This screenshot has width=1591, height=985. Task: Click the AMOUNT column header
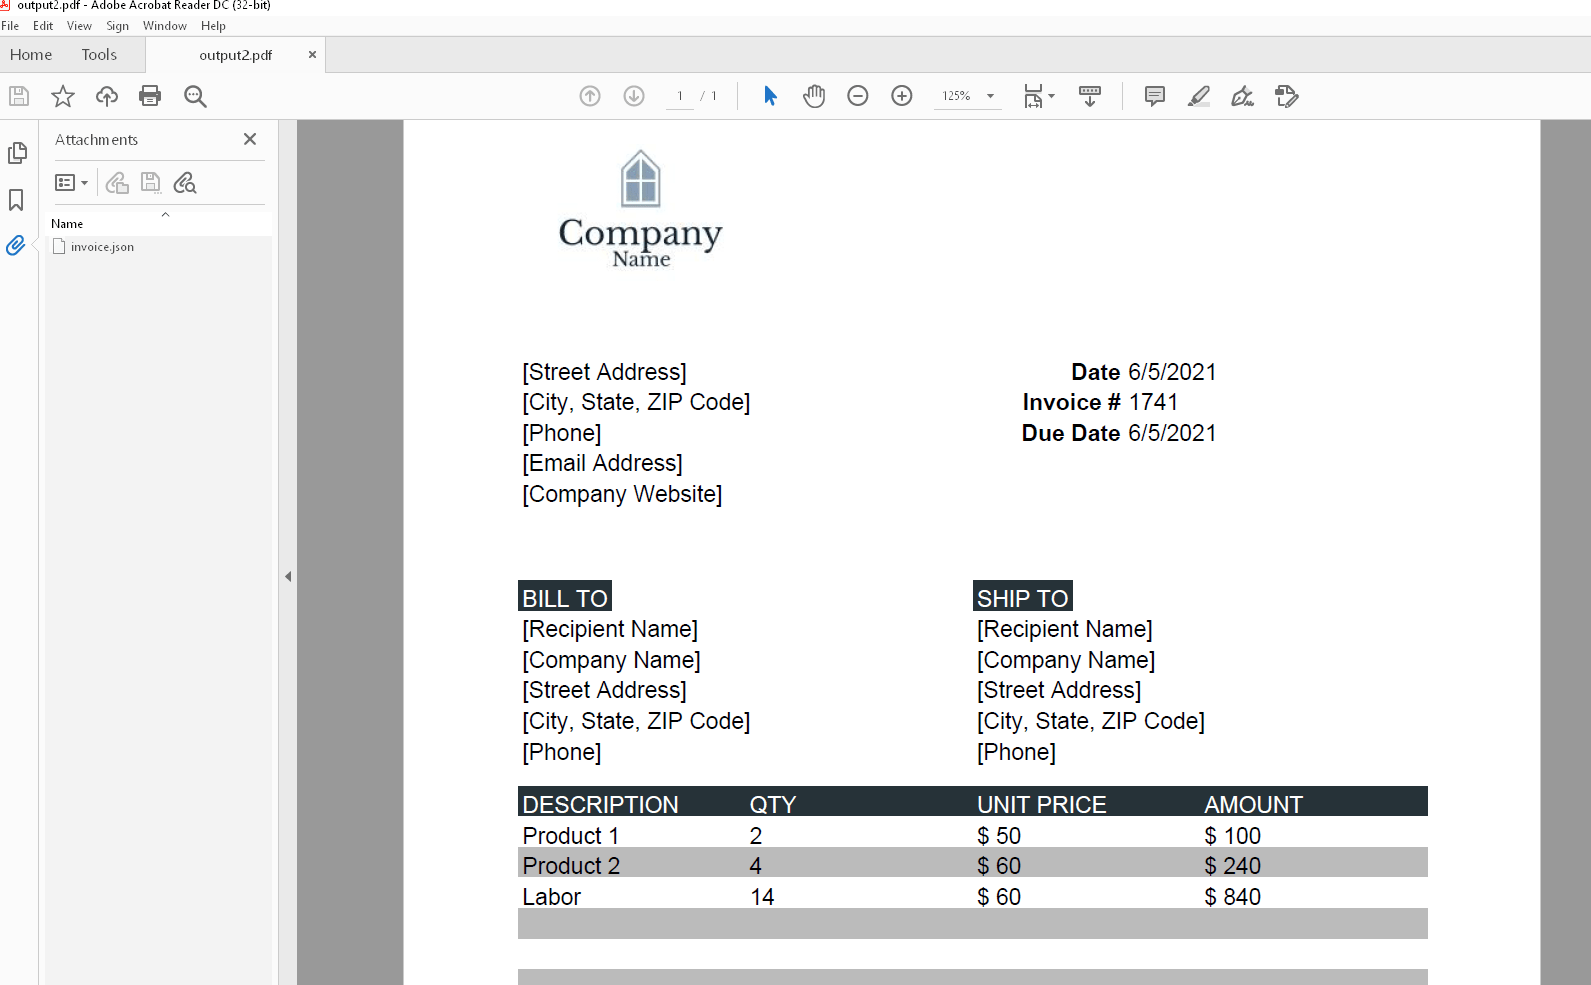pos(1253,804)
